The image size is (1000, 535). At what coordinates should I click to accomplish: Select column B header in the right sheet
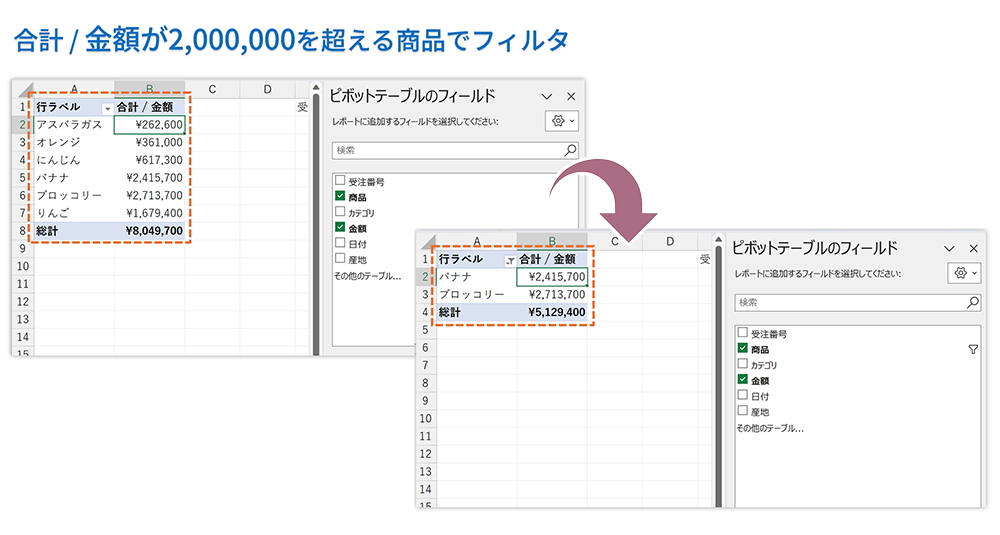(552, 241)
